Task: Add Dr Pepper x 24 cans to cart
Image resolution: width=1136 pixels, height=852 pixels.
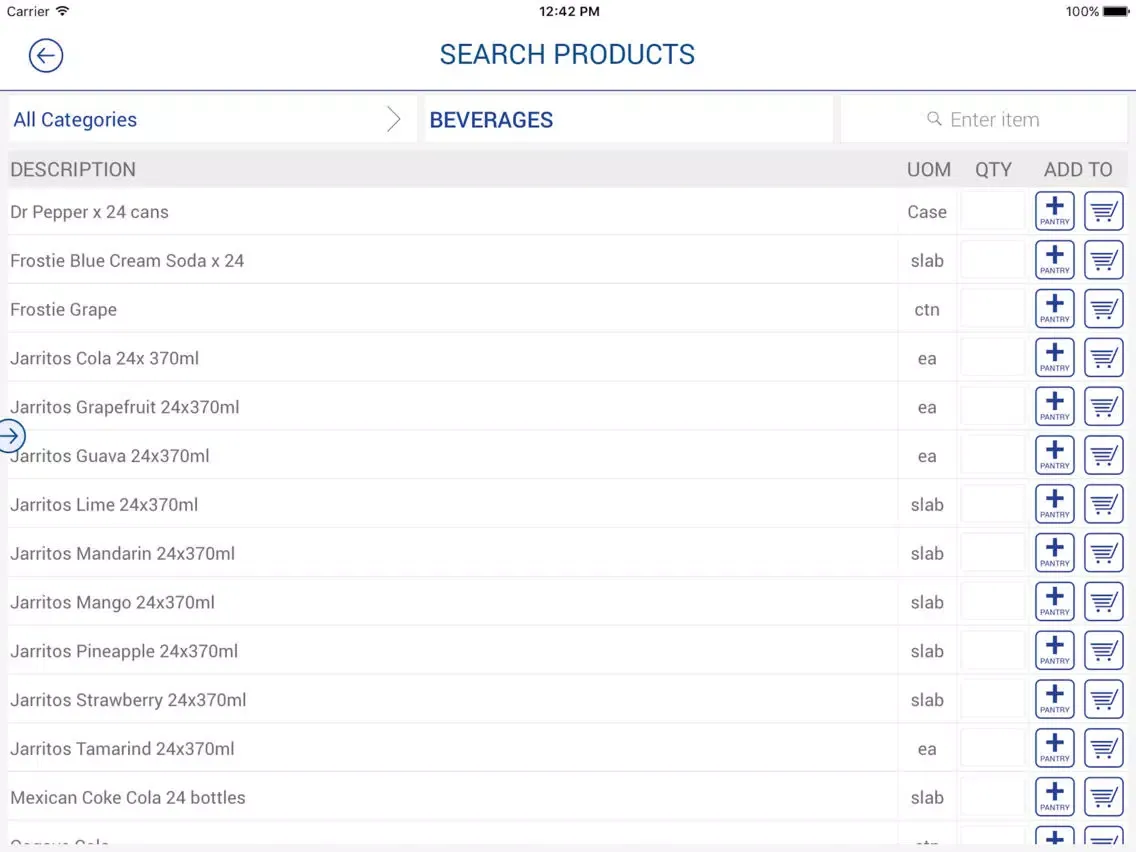Action: tap(1103, 211)
